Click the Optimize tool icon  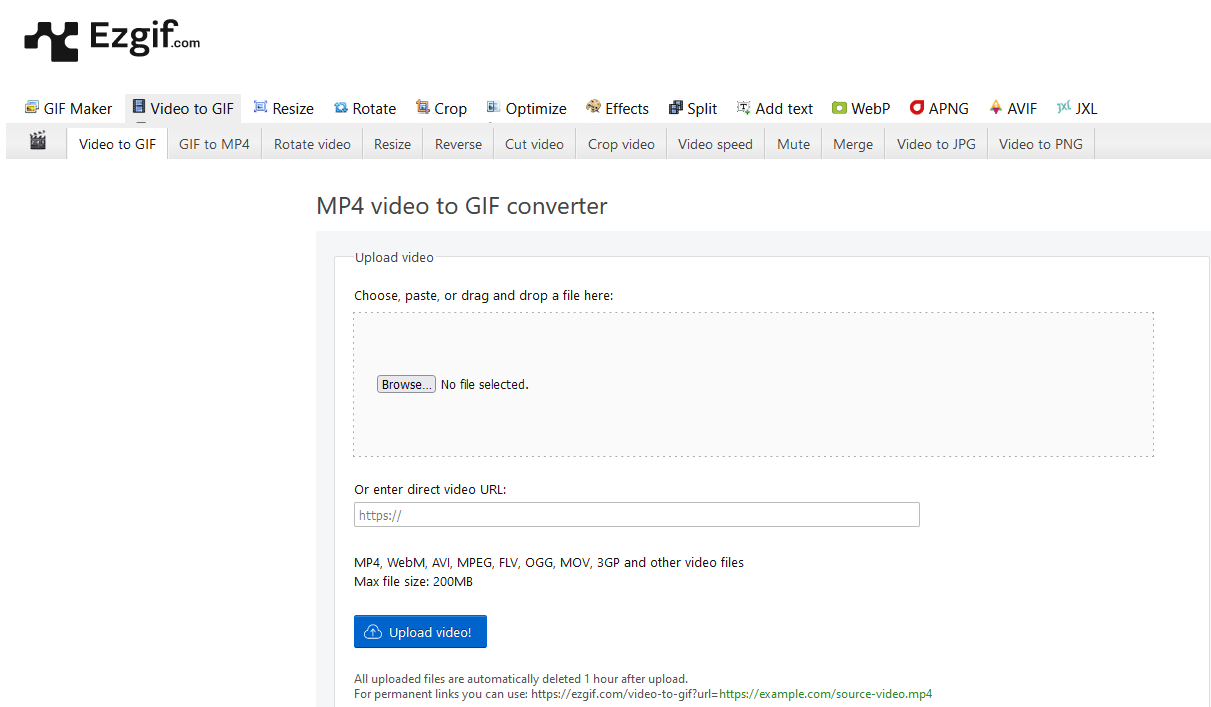(x=494, y=108)
